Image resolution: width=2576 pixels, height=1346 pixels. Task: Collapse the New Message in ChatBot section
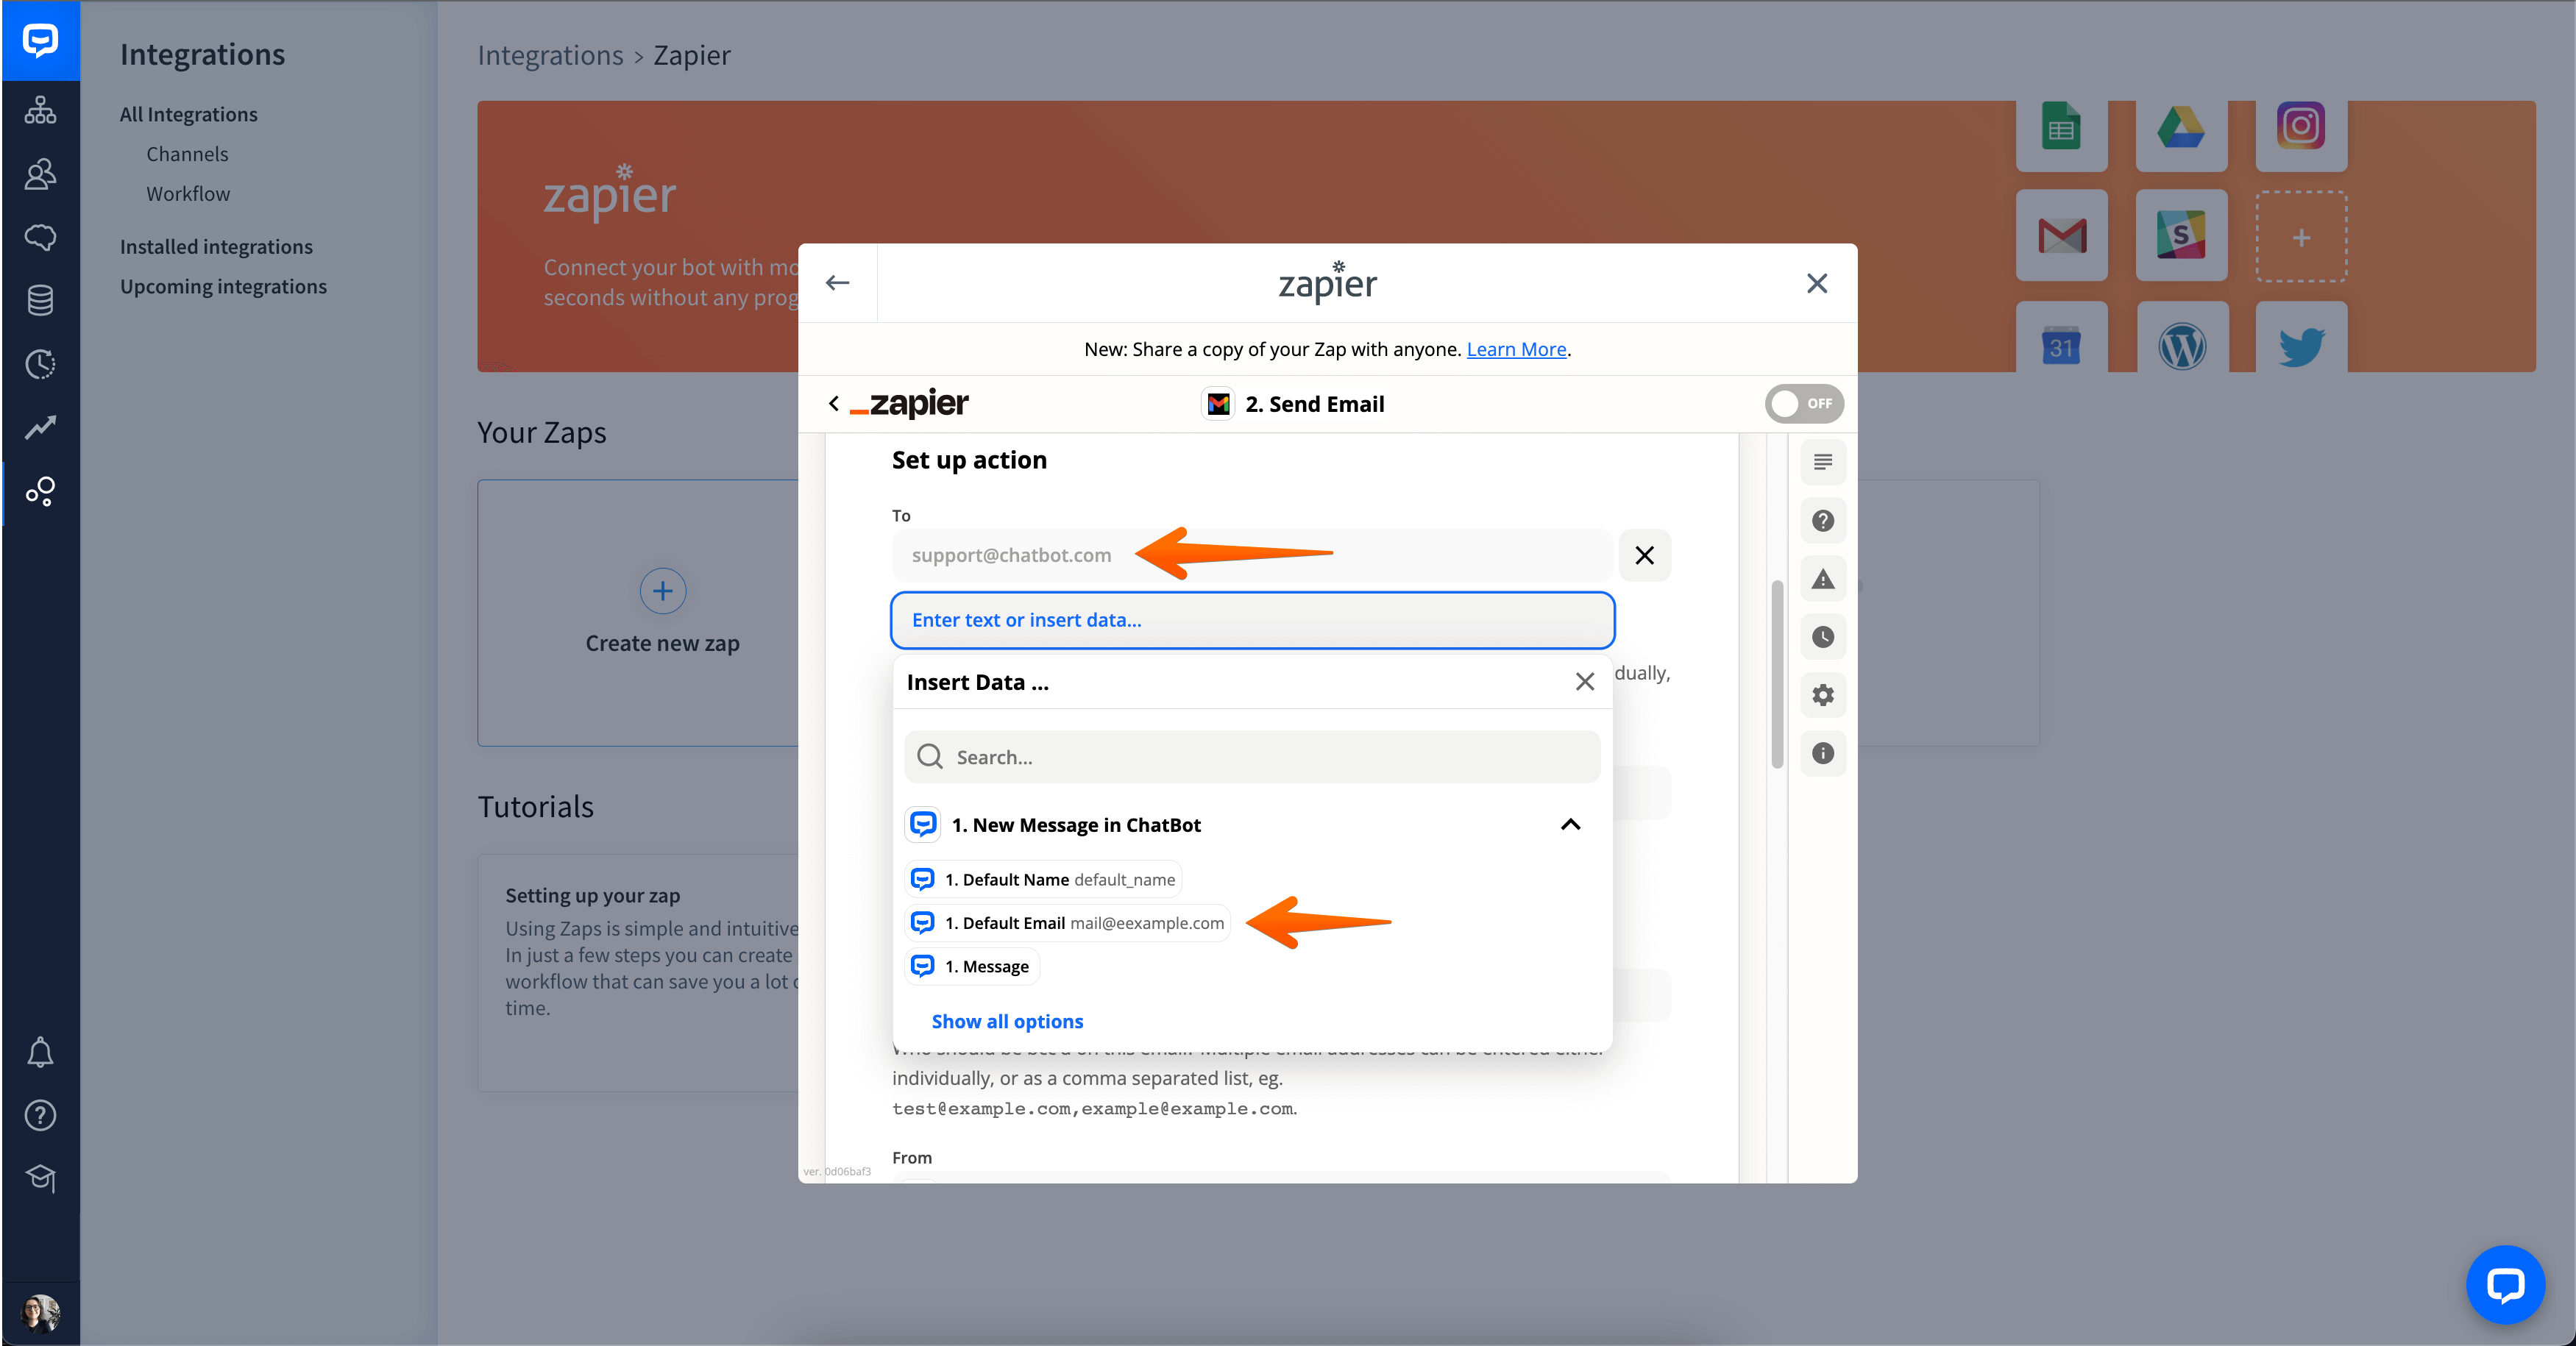point(1570,824)
